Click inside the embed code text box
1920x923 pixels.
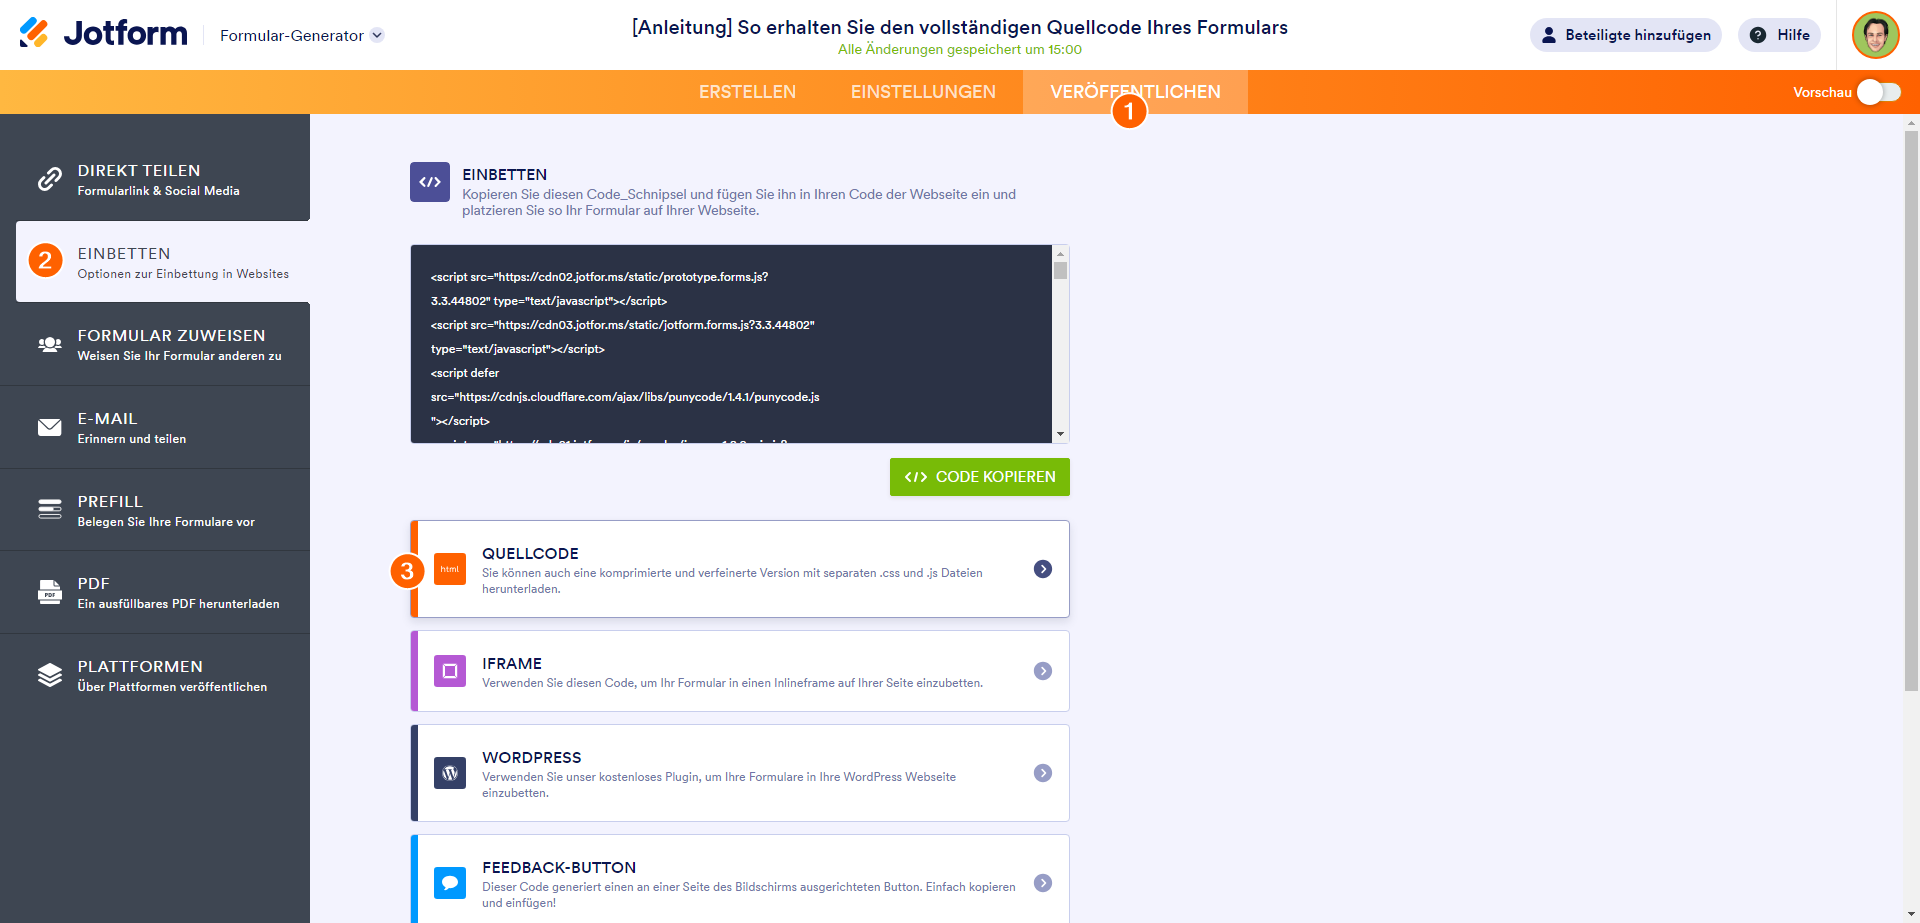pos(731,344)
